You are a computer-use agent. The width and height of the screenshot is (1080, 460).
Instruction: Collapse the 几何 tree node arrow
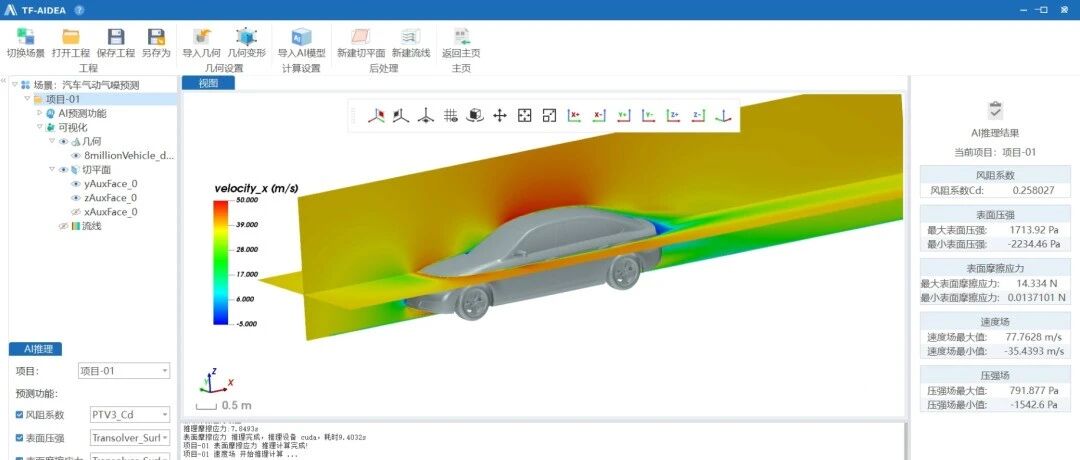click(x=52, y=141)
